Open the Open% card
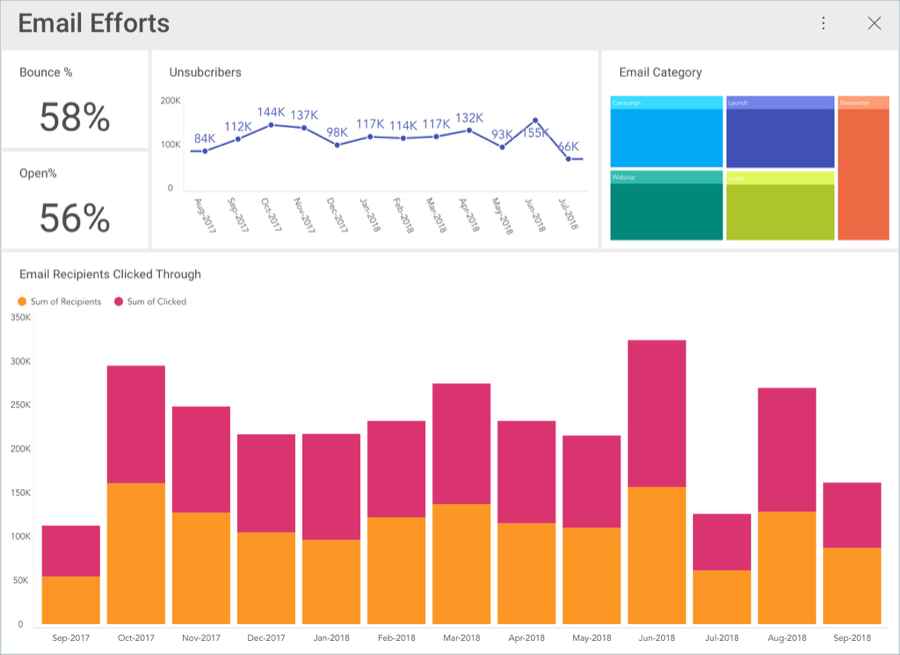The height and width of the screenshot is (655, 900). tap(75, 200)
